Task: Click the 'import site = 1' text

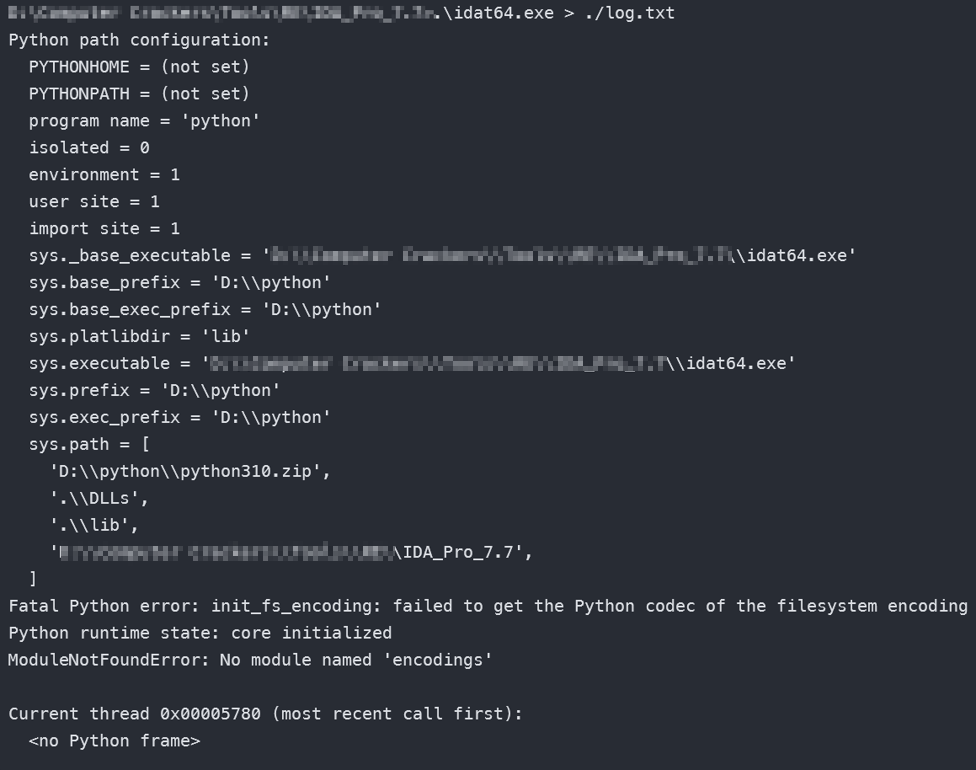Action: [104, 228]
